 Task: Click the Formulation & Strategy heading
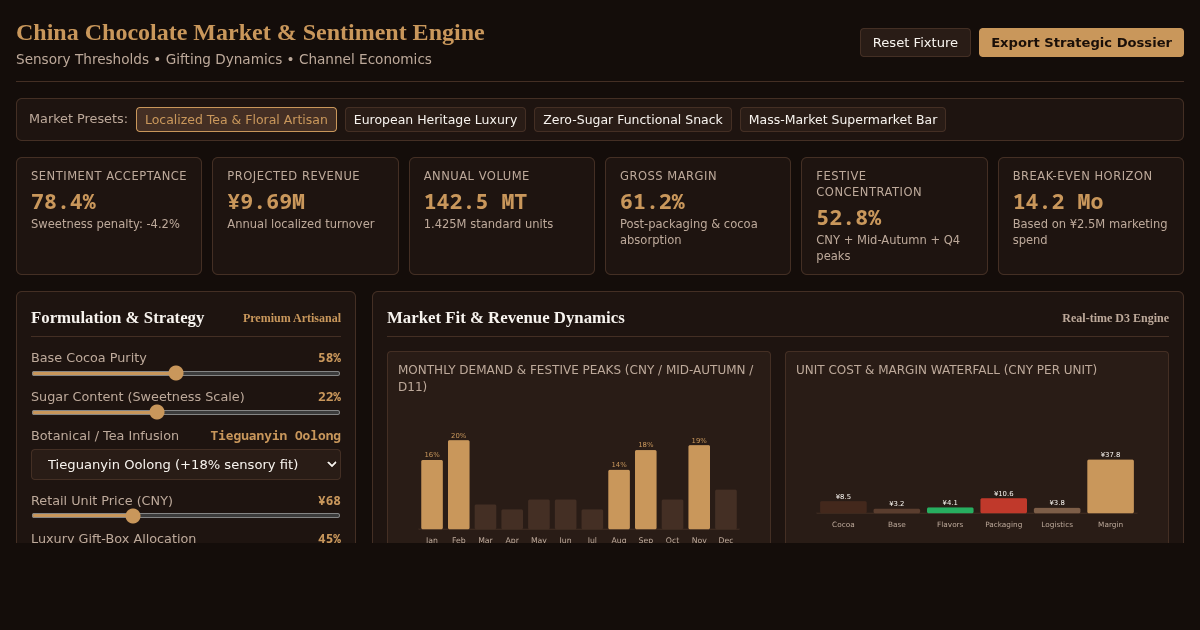coord(118,318)
